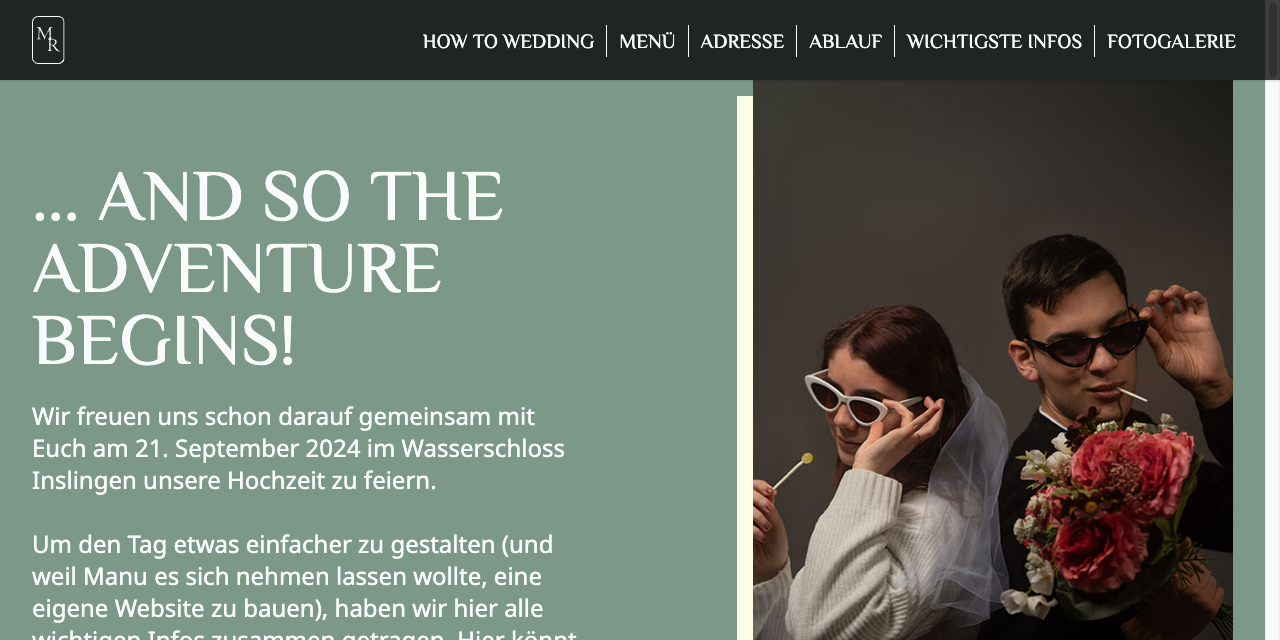Viewport: 1280px width, 640px height.
Task: Open the Fotogalerie page
Action: [1171, 41]
